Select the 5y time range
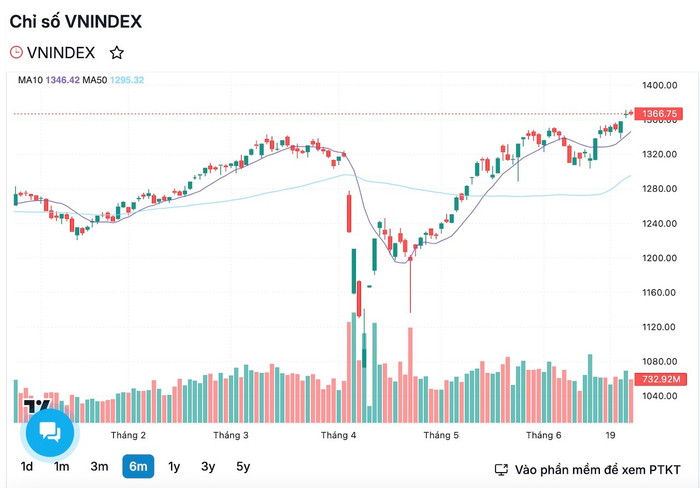The height and width of the screenshot is (488, 700). click(243, 467)
